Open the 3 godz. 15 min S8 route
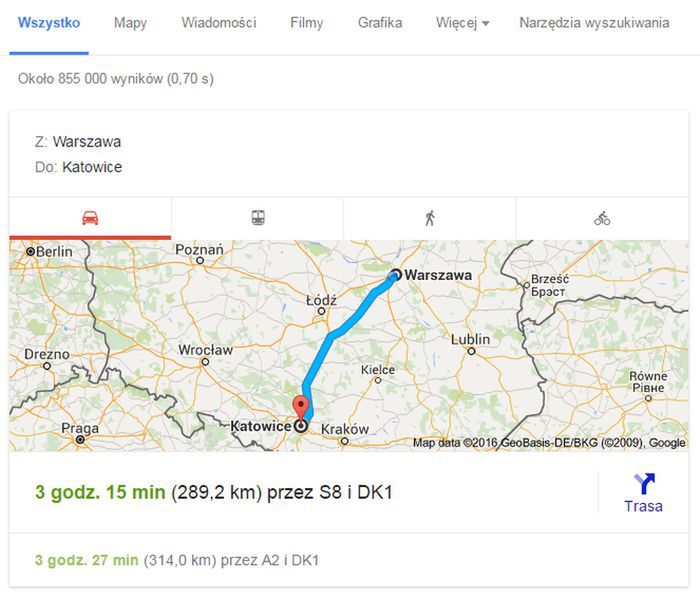 [x=213, y=492]
